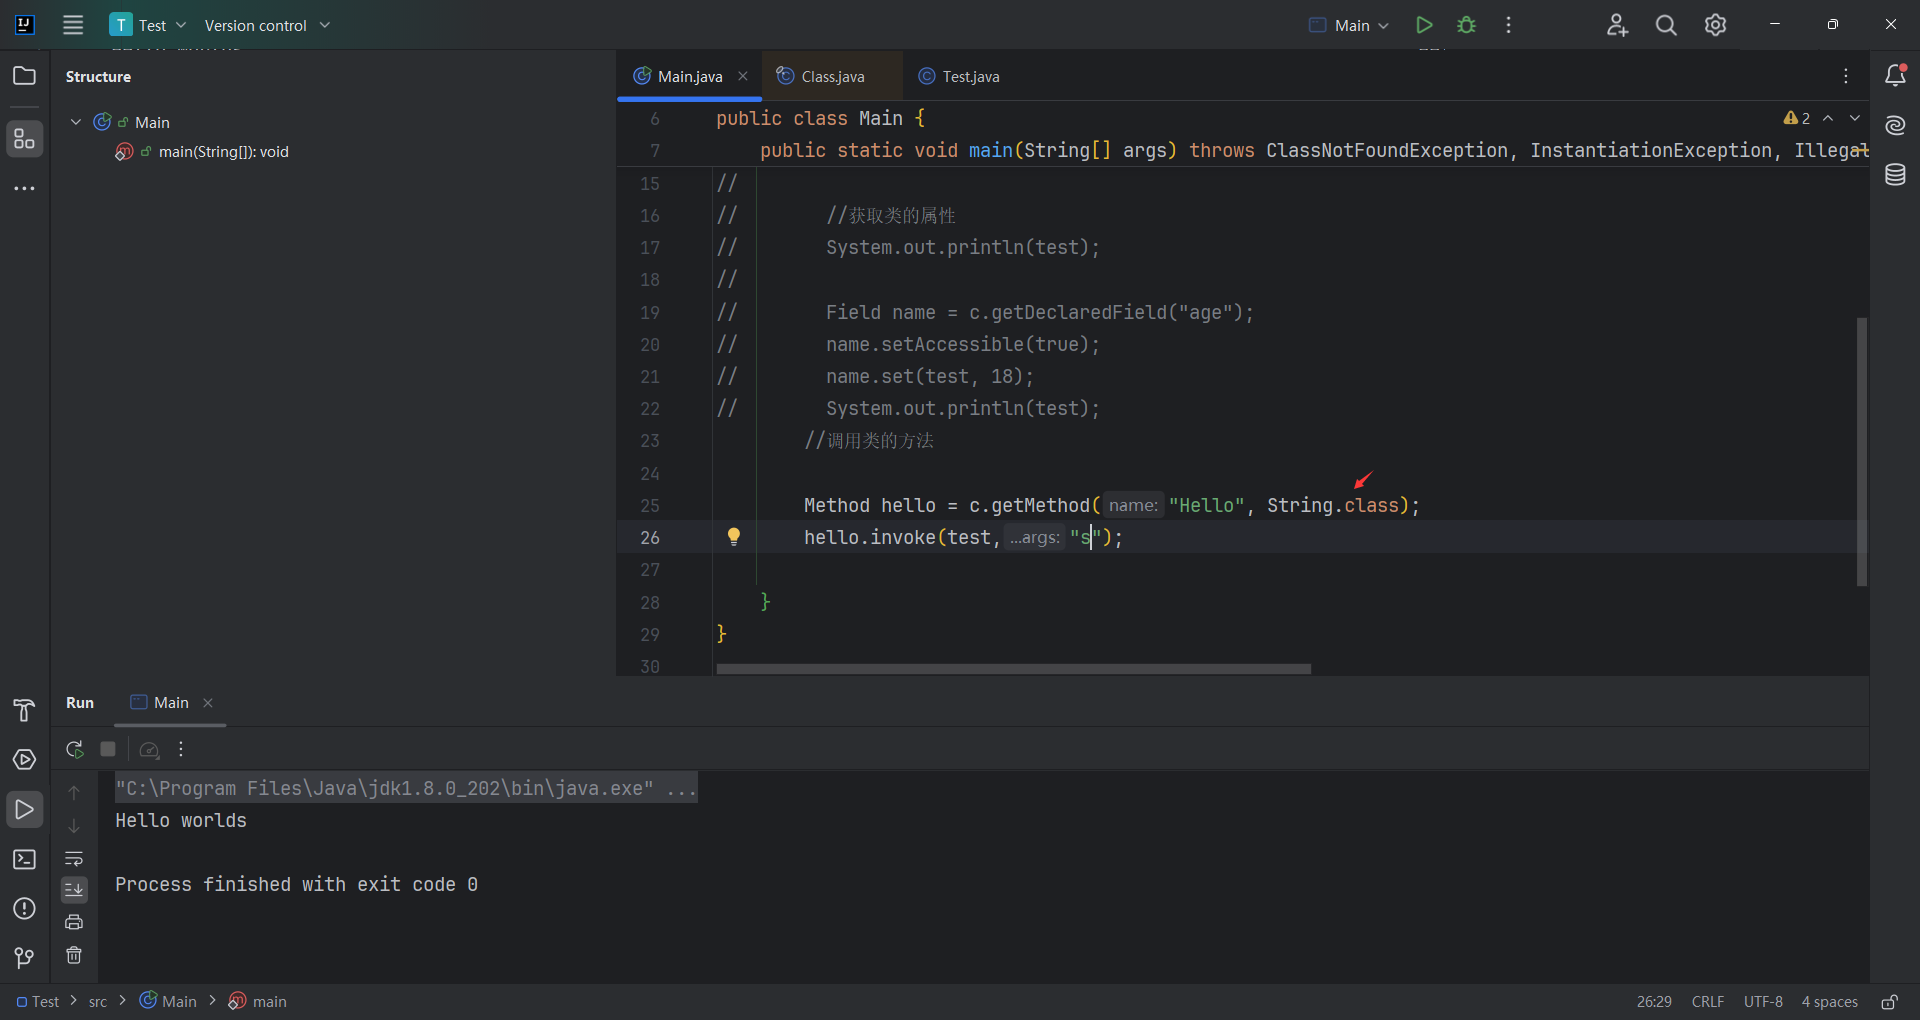The width and height of the screenshot is (1920, 1020).
Task: Collapse the Main class node in Structure
Action: pyautogui.click(x=76, y=122)
